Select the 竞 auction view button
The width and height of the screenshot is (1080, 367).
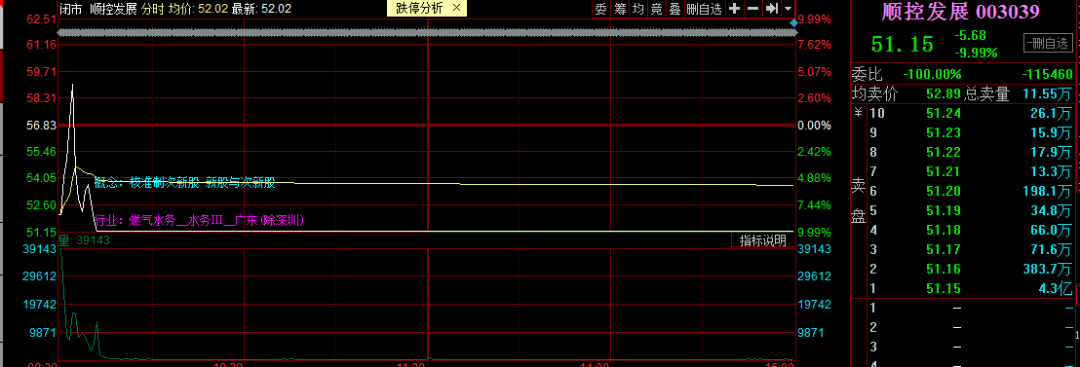coord(657,8)
